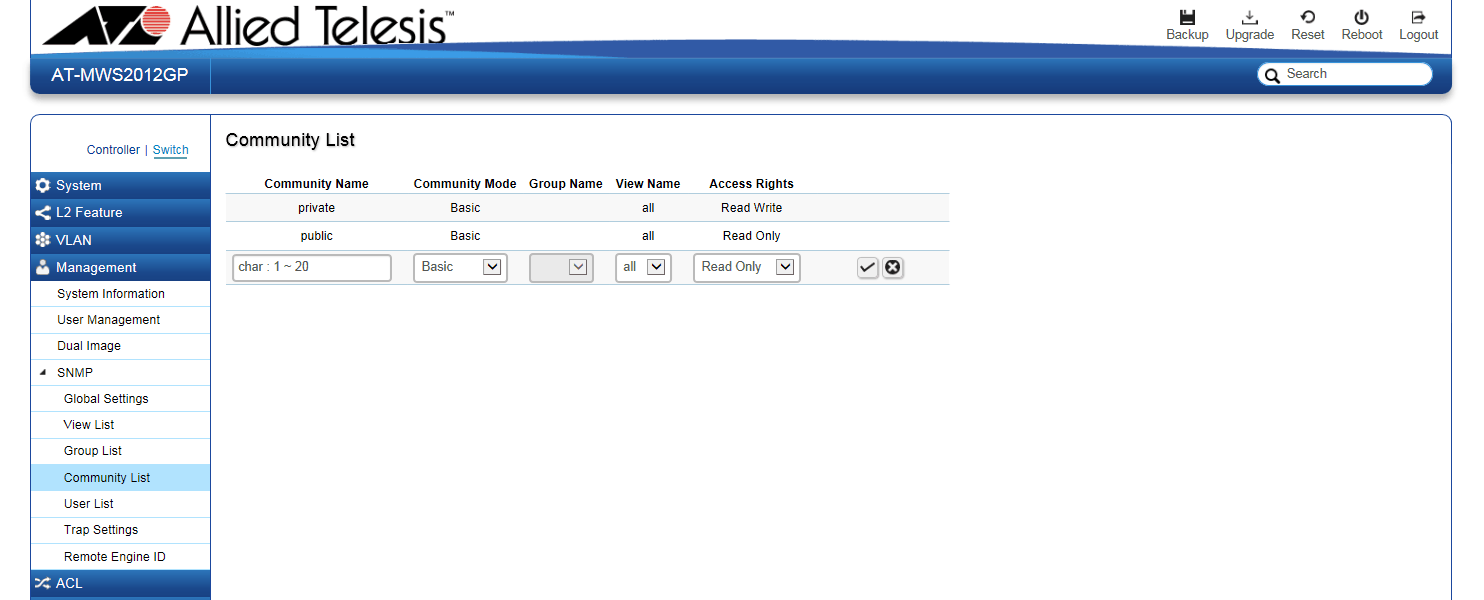Click Basic mode cell in private row
The image size is (1484, 600).
[x=465, y=208]
